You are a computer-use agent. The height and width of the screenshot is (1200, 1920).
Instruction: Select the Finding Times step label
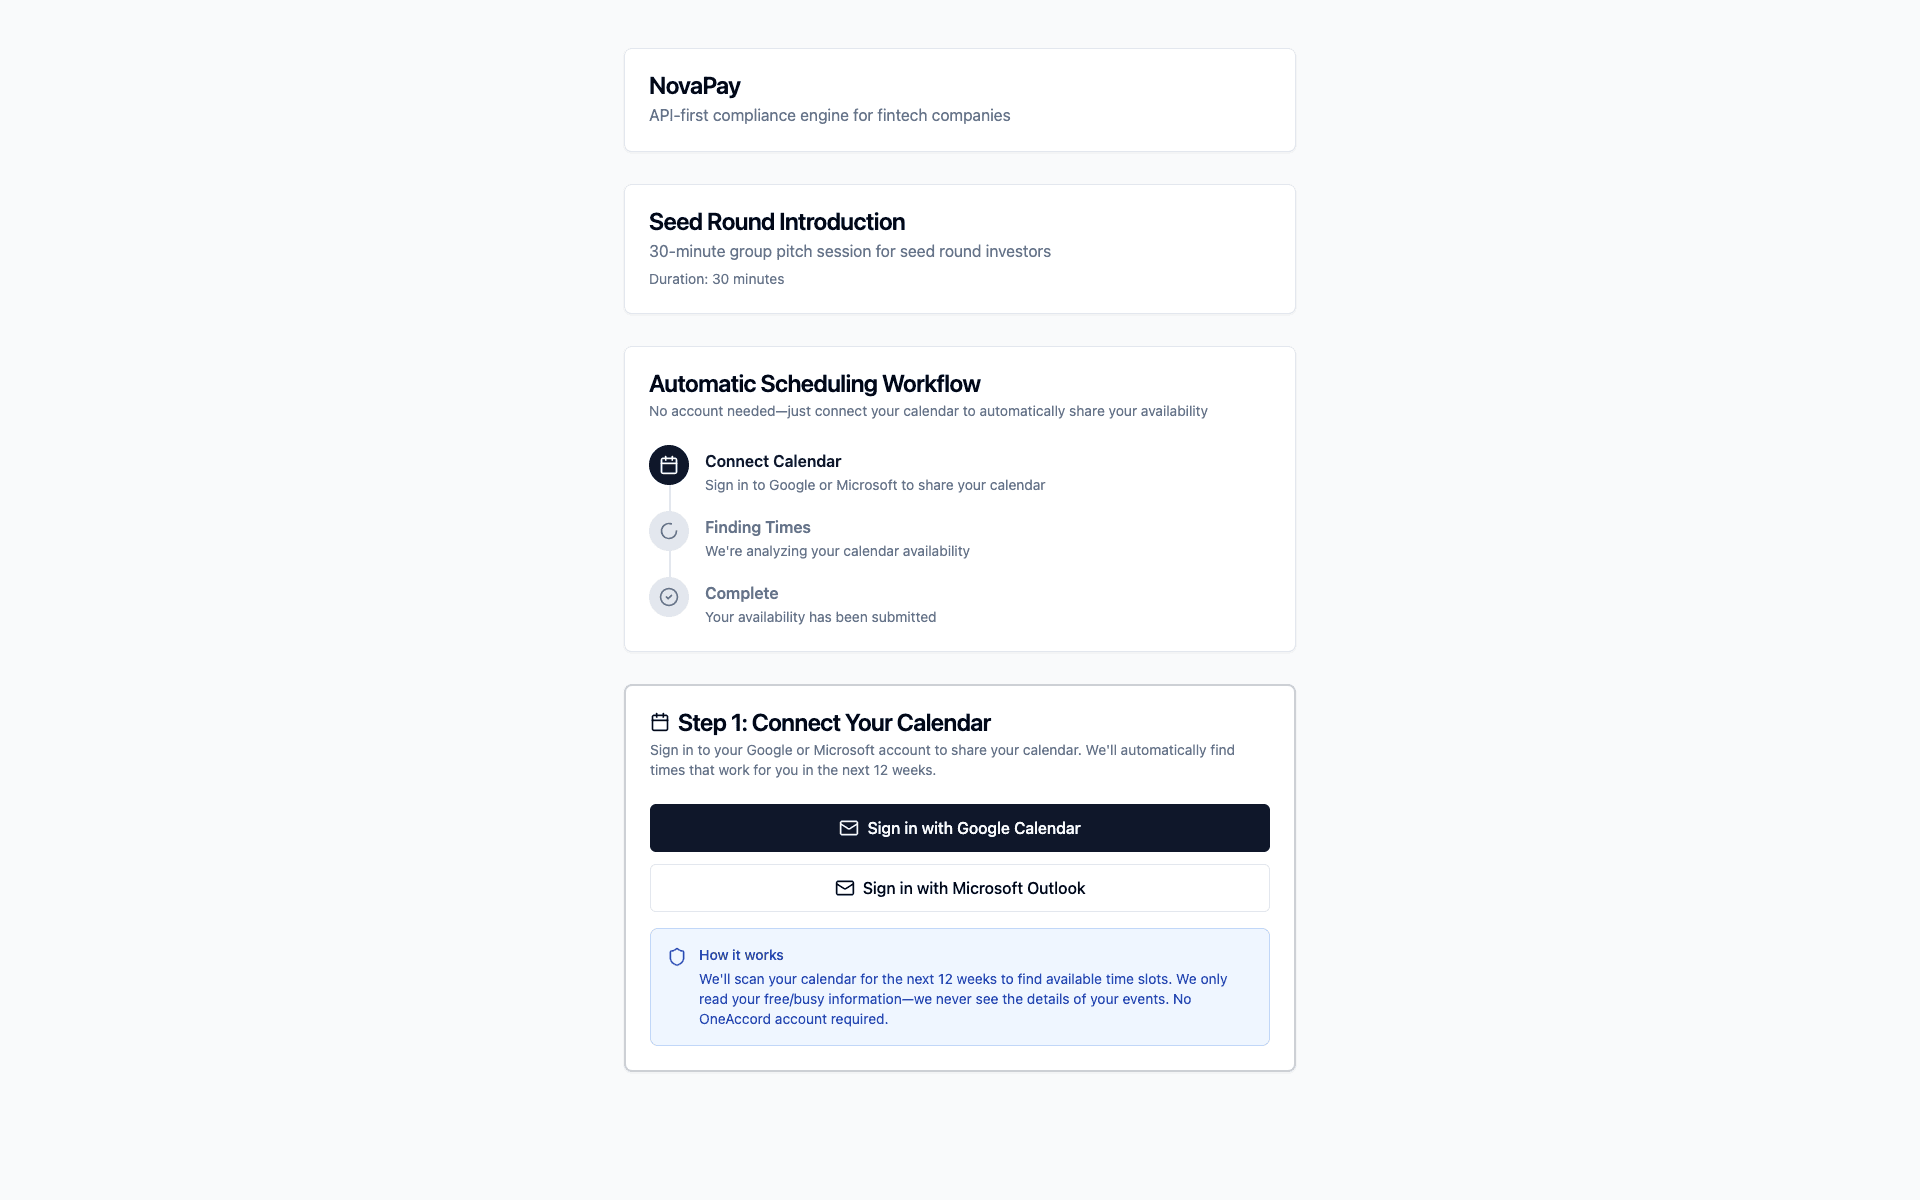point(757,527)
